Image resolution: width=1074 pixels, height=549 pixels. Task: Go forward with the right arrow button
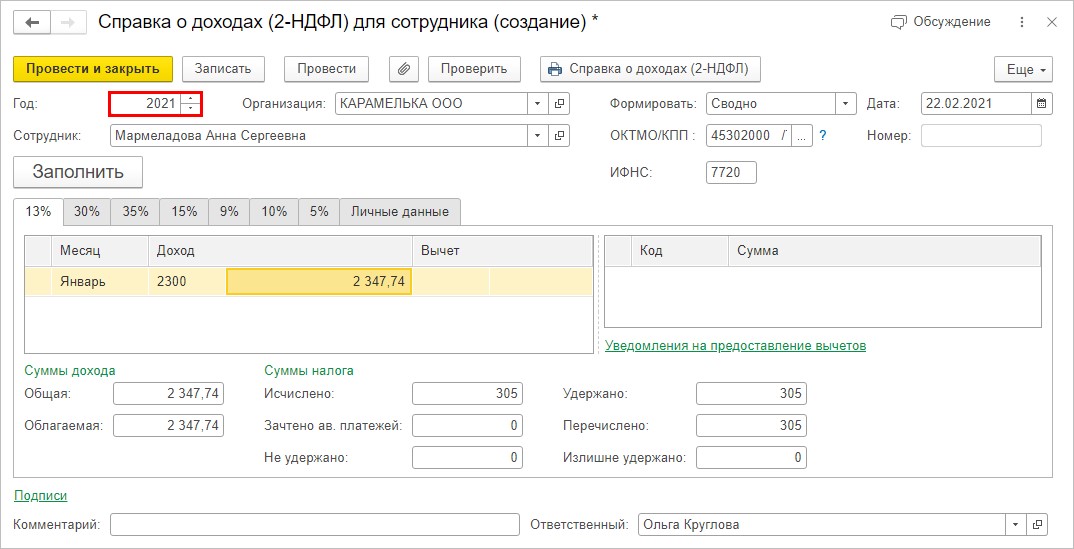coord(68,23)
